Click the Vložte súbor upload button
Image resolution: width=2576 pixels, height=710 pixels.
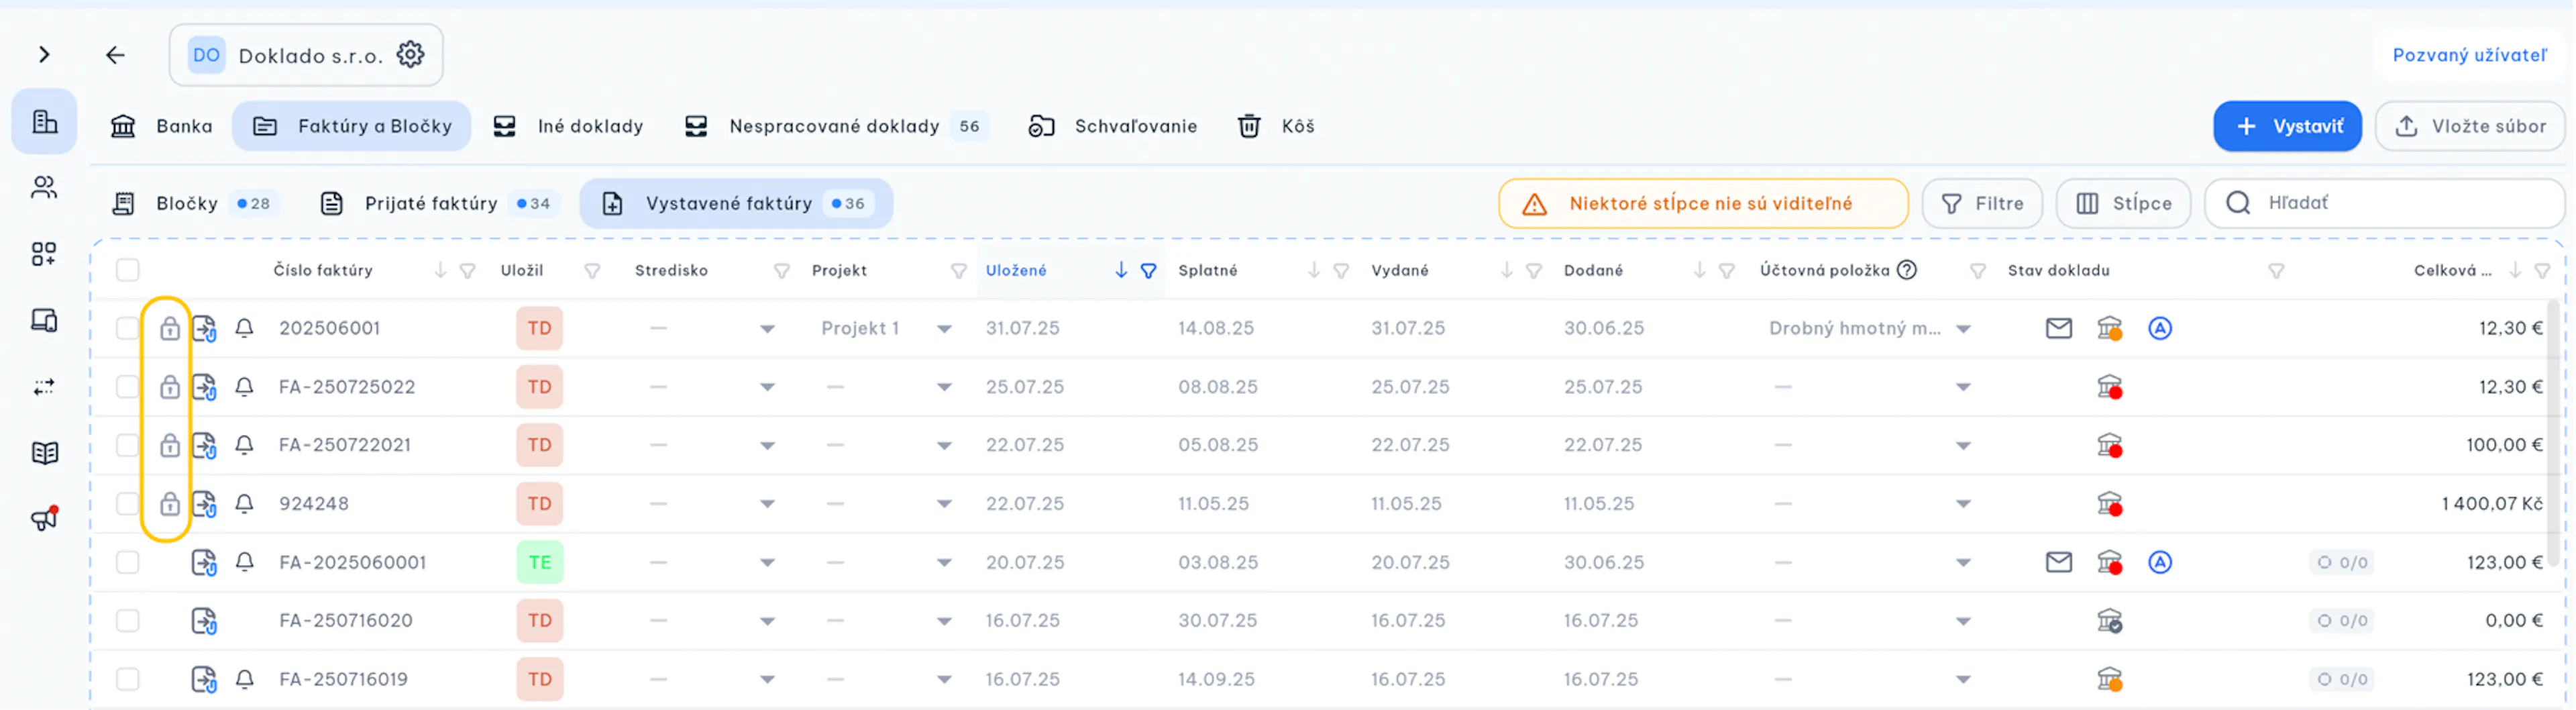click(x=2469, y=126)
